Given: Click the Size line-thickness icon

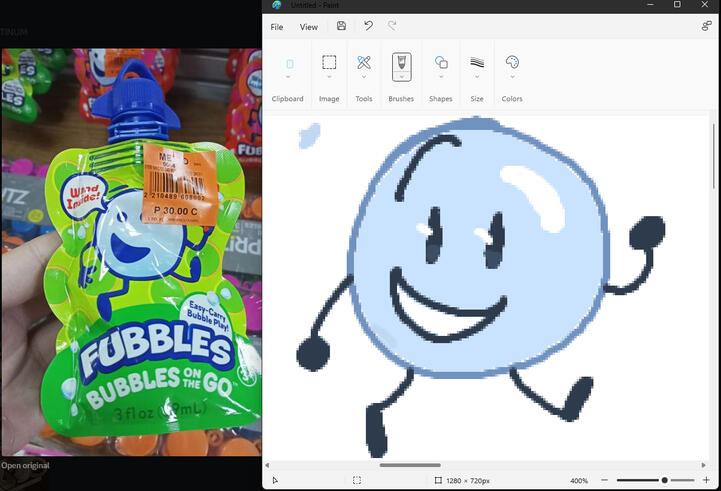Looking at the screenshot, I should [477, 62].
